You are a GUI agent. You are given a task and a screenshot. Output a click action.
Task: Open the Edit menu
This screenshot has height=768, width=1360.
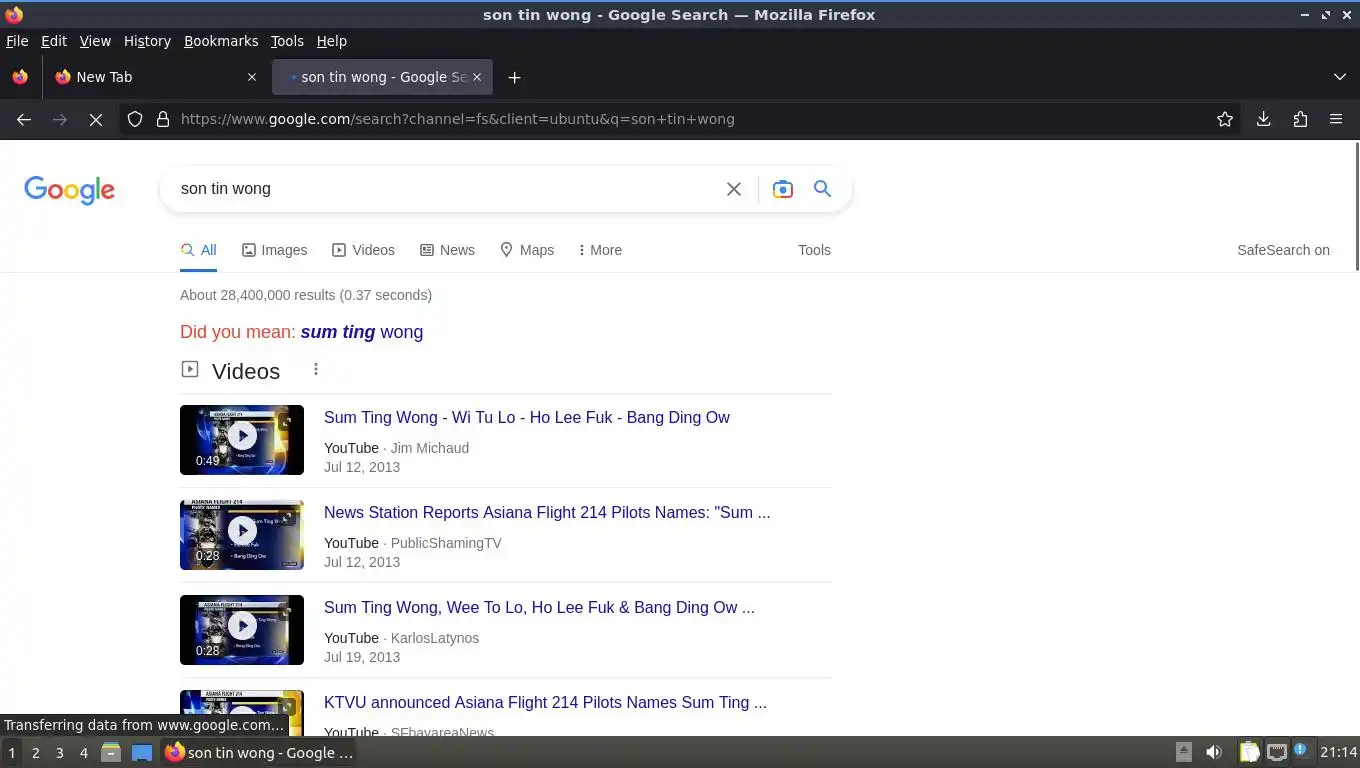(54, 41)
